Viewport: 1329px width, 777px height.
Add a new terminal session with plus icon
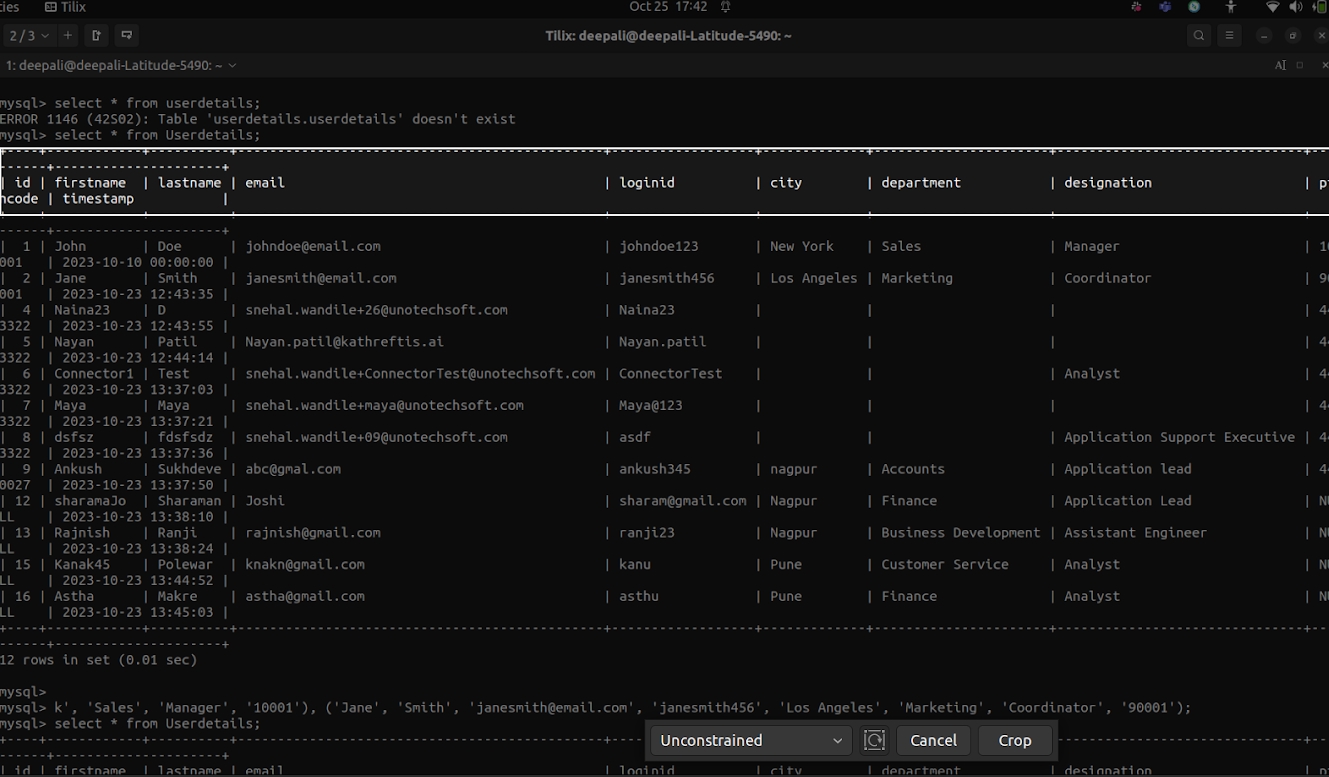click(68, 36)
